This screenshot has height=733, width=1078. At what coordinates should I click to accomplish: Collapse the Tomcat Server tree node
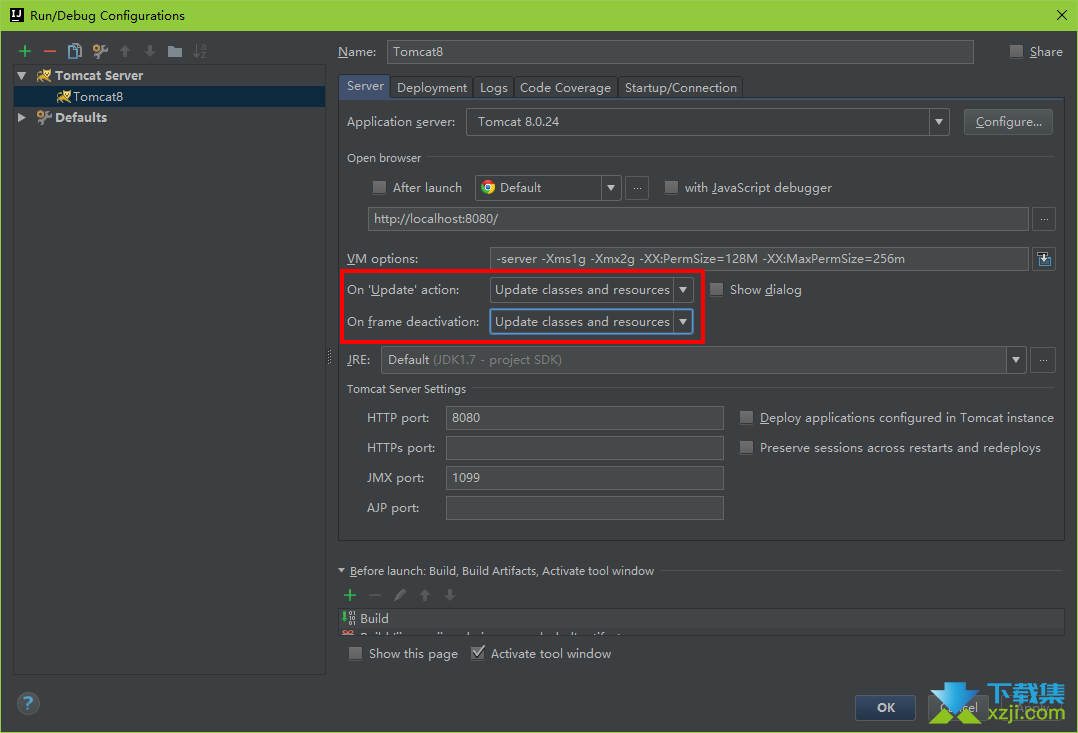pyautogui.click(x=22, y=76)
